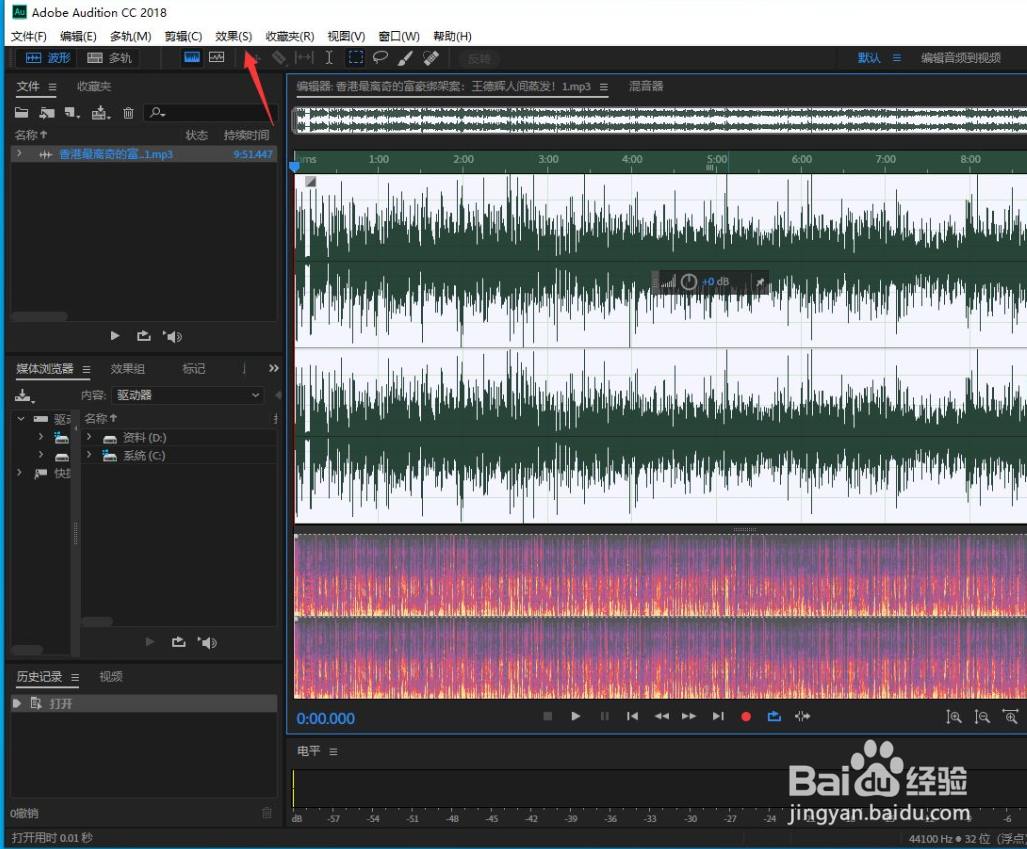1027x849 pixels.
Task: Select the Time Selection I-beam tool
Action: tap(329, 58)
